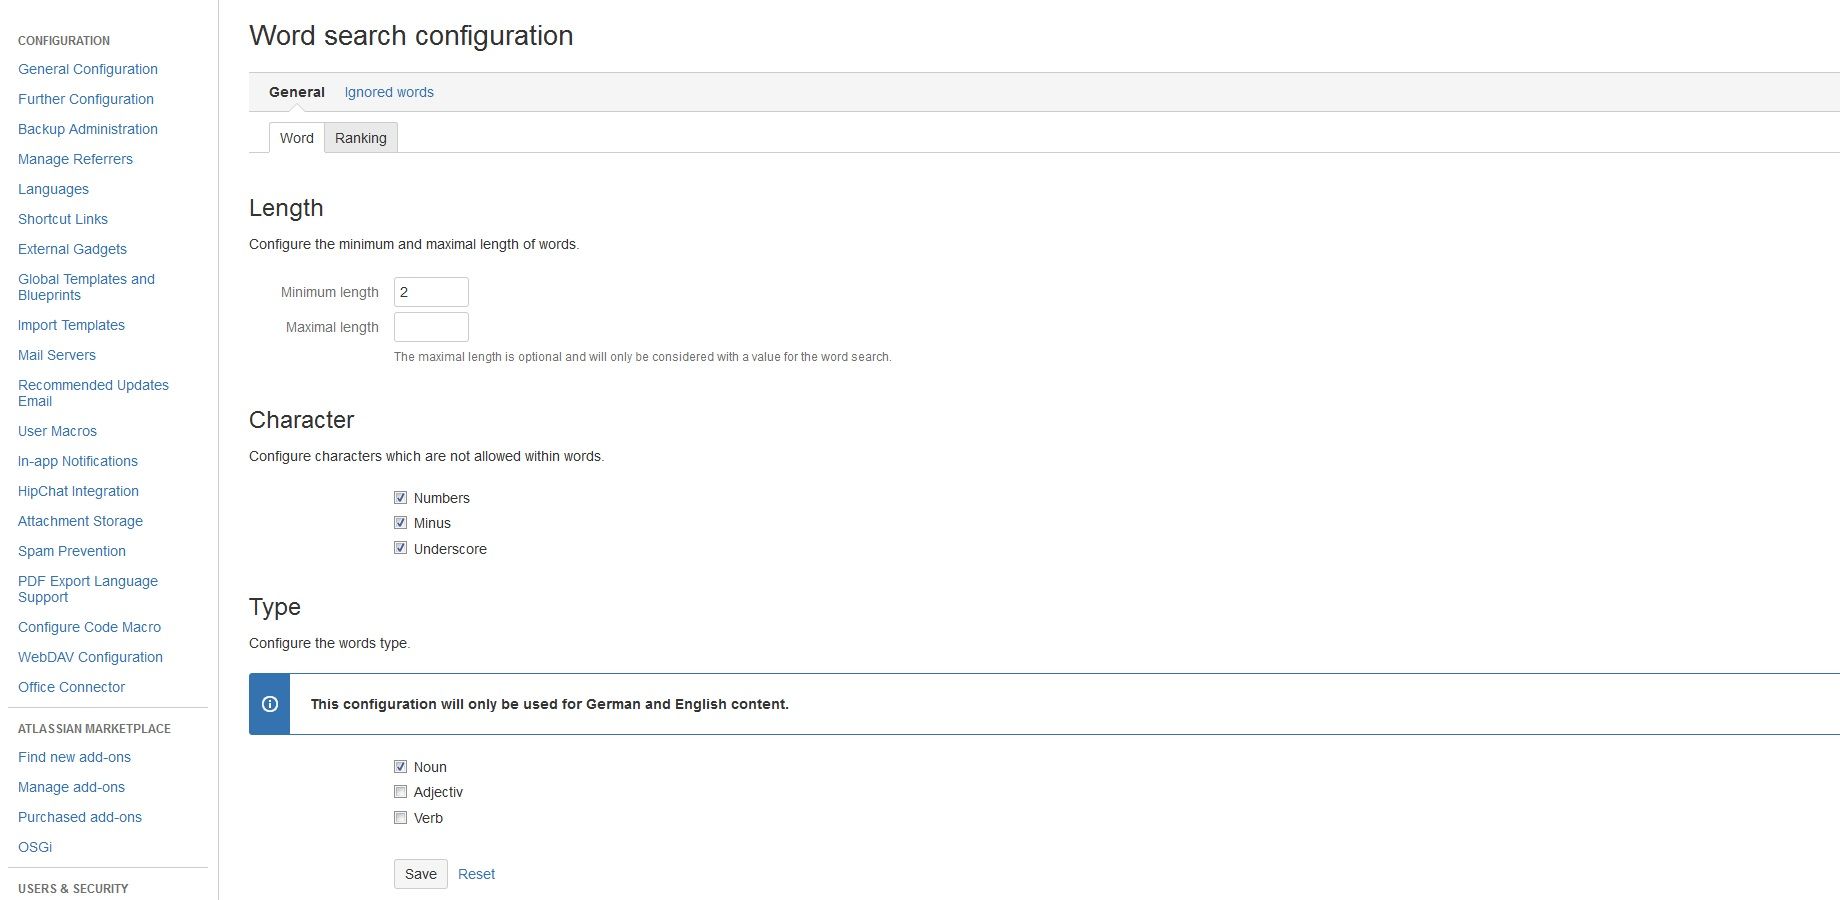The width and height of the screenshot is (1840, 900).
Task: Toggle the Minus checkbox
Action: point(400,523)
